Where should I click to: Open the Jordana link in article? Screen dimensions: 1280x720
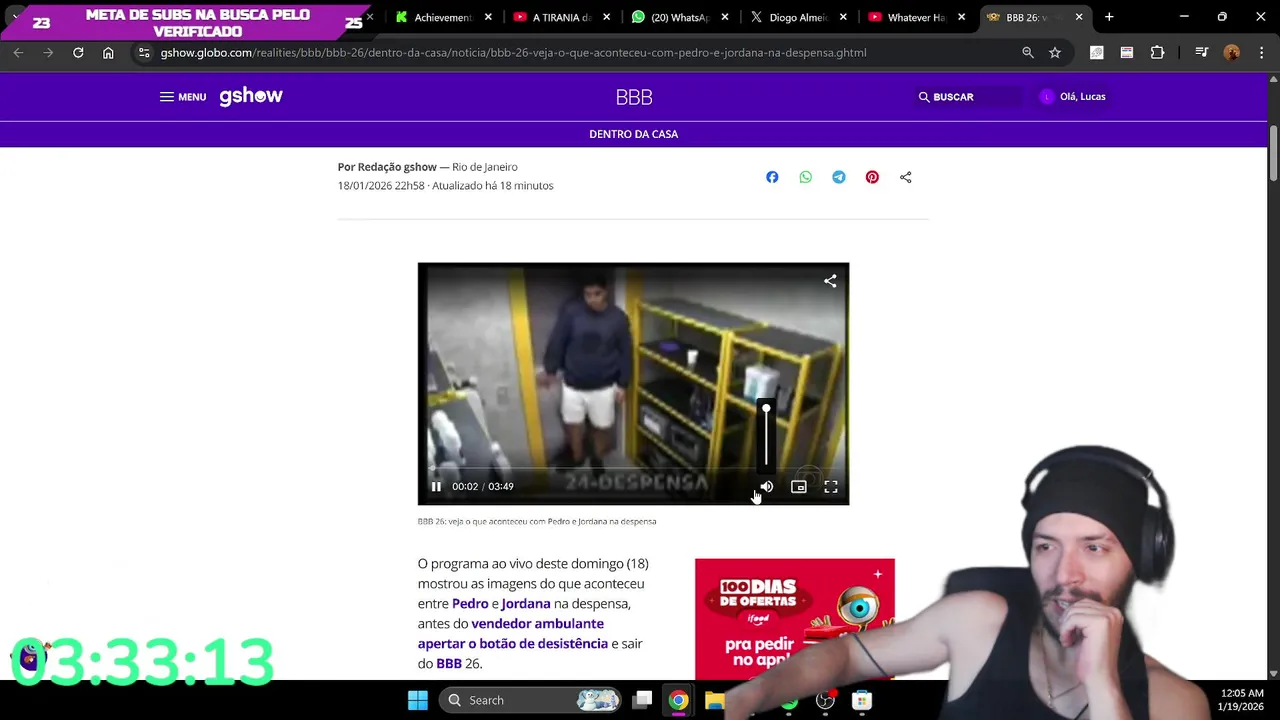click(526, 604)
